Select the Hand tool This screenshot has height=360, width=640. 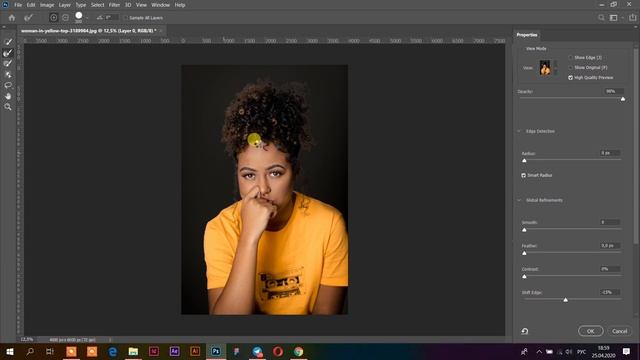pos(8,96)
